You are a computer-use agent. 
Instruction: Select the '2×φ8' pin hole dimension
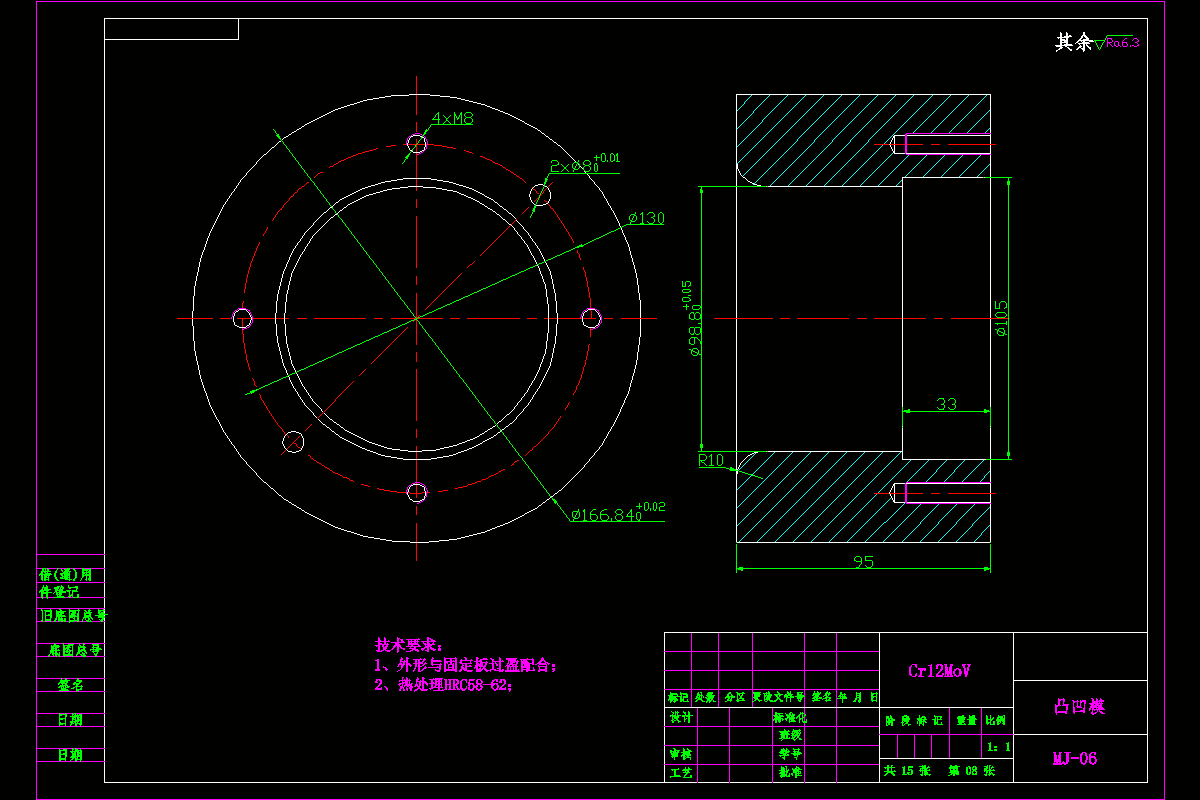coord(584,165)
